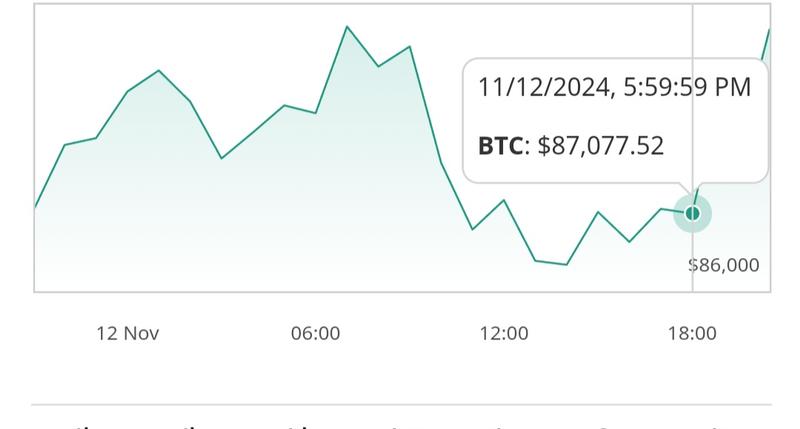800x429 pixels.
Task: Click the second-highest peak just before the steep drop
Action: click(x=410, y=46)
